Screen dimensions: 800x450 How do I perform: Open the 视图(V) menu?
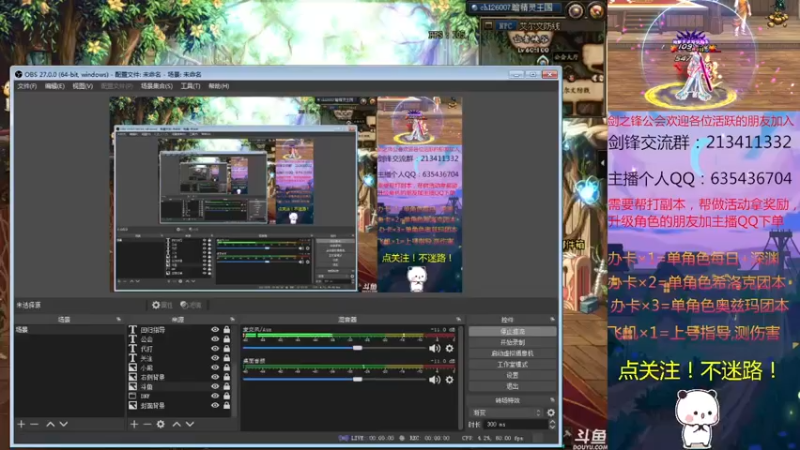pyautogui.click(x=83, y=86)
